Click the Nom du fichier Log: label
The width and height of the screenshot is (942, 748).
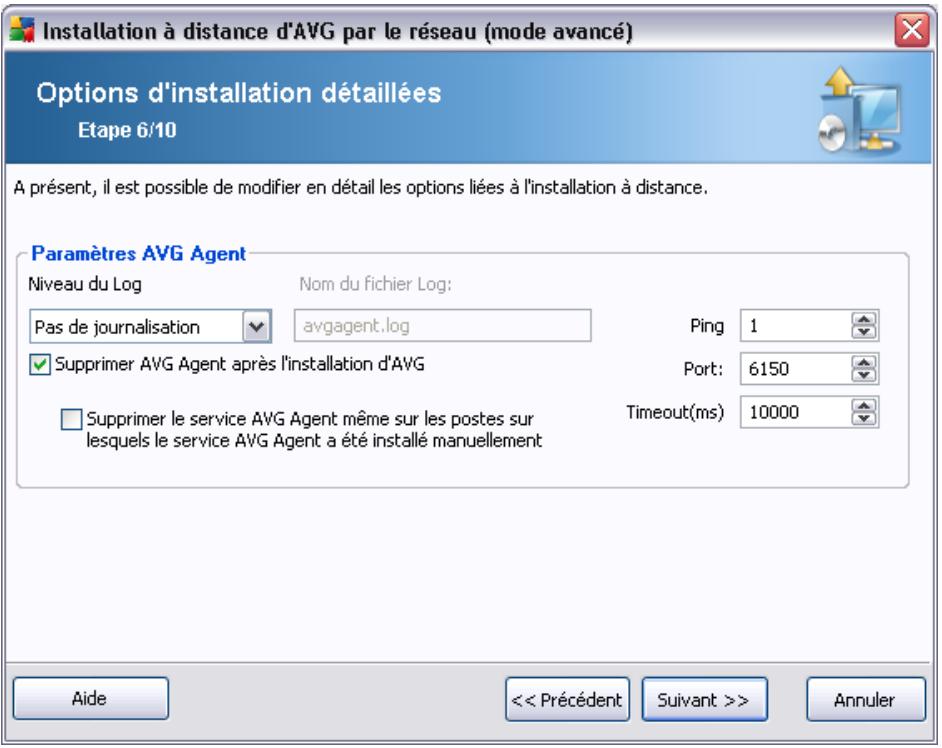[x=375, y=284]
